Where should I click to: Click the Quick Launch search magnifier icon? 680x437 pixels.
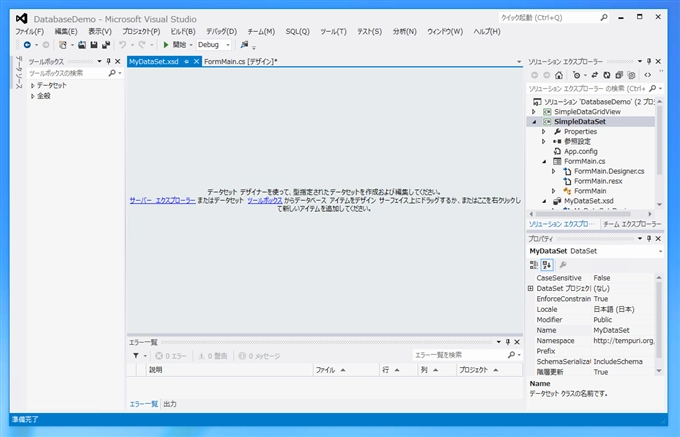[x=603, y=18]
